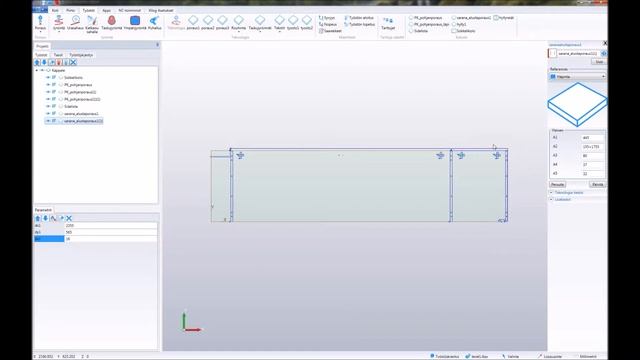The height and width of the screenshot is (360, 640).
Task: Switch to the Työstöjärjestys panel tab
Action: [81, 55]
